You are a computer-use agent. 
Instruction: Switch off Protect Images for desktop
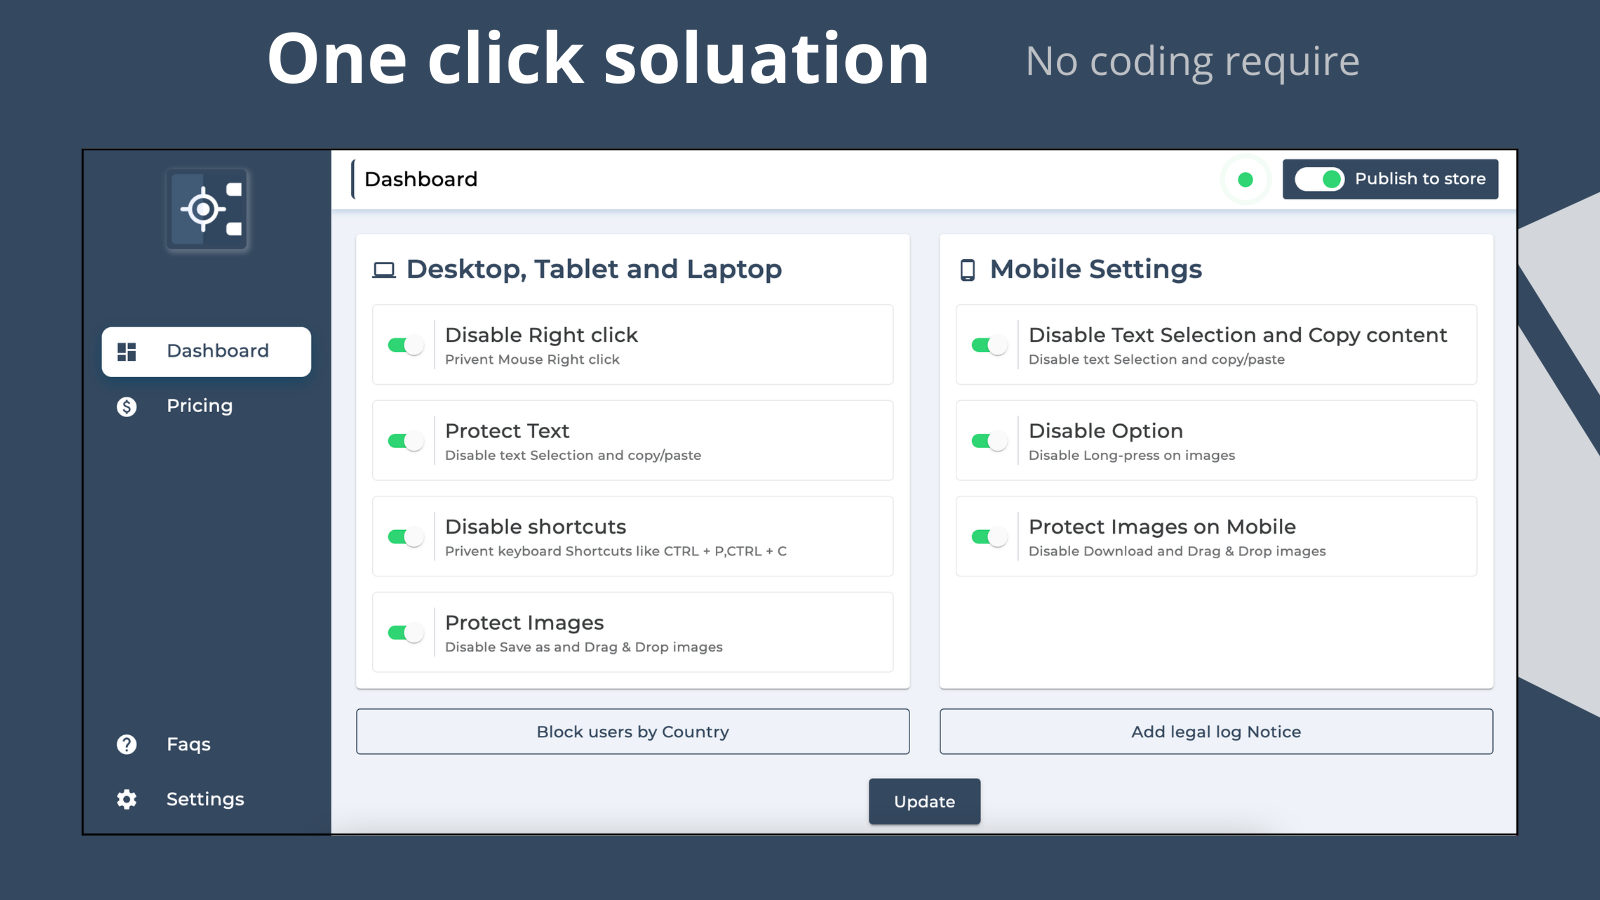pos(404,632)
